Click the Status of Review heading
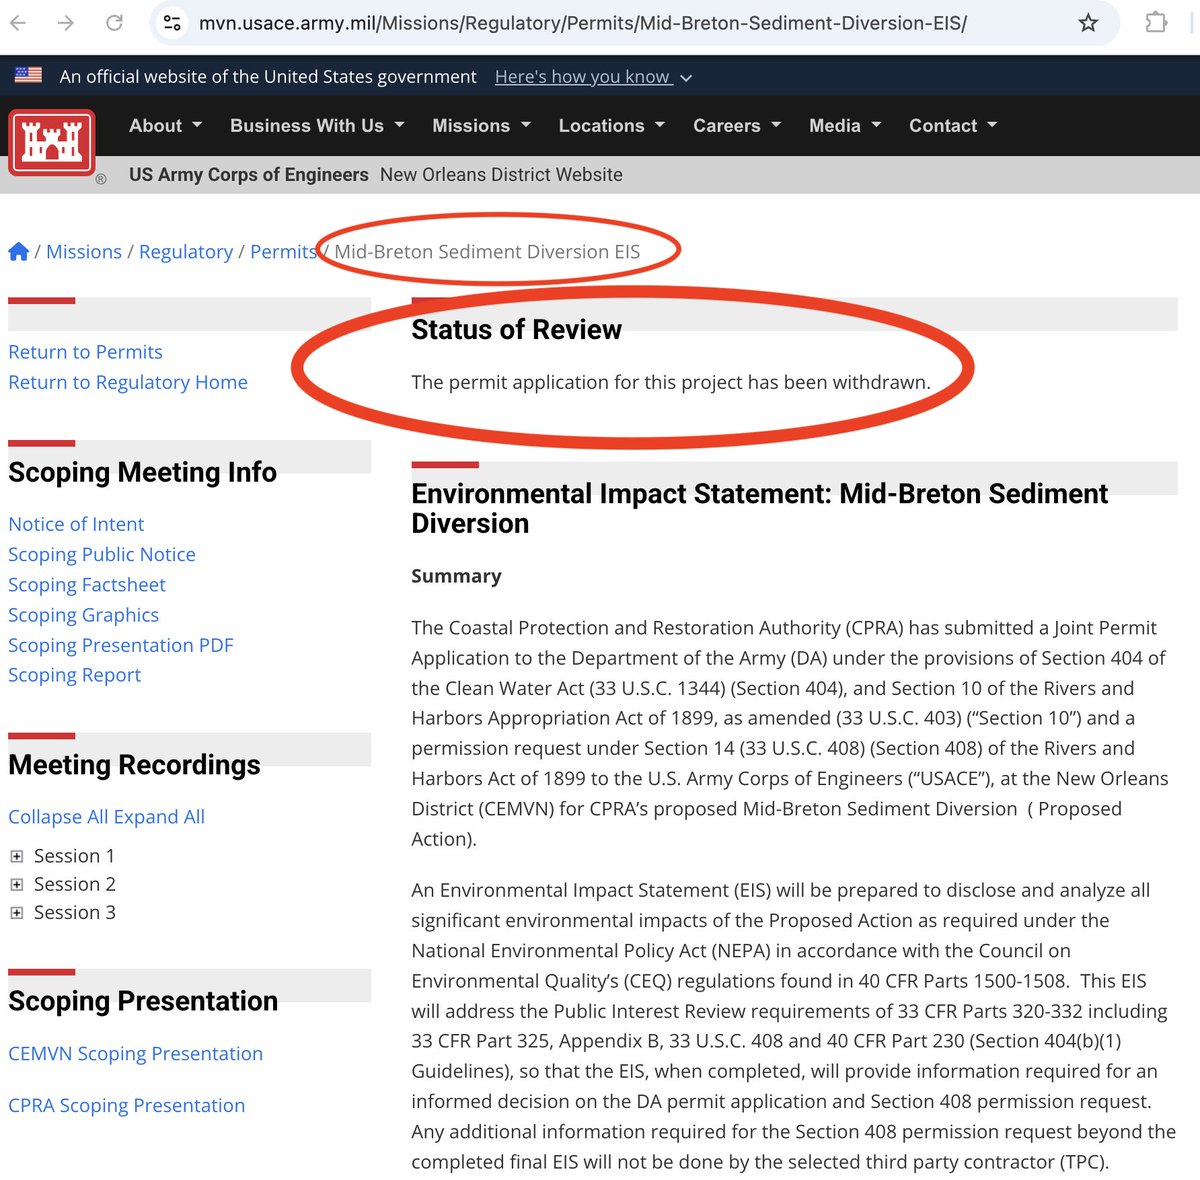The image size is (1200, 1180). (516, 330)
